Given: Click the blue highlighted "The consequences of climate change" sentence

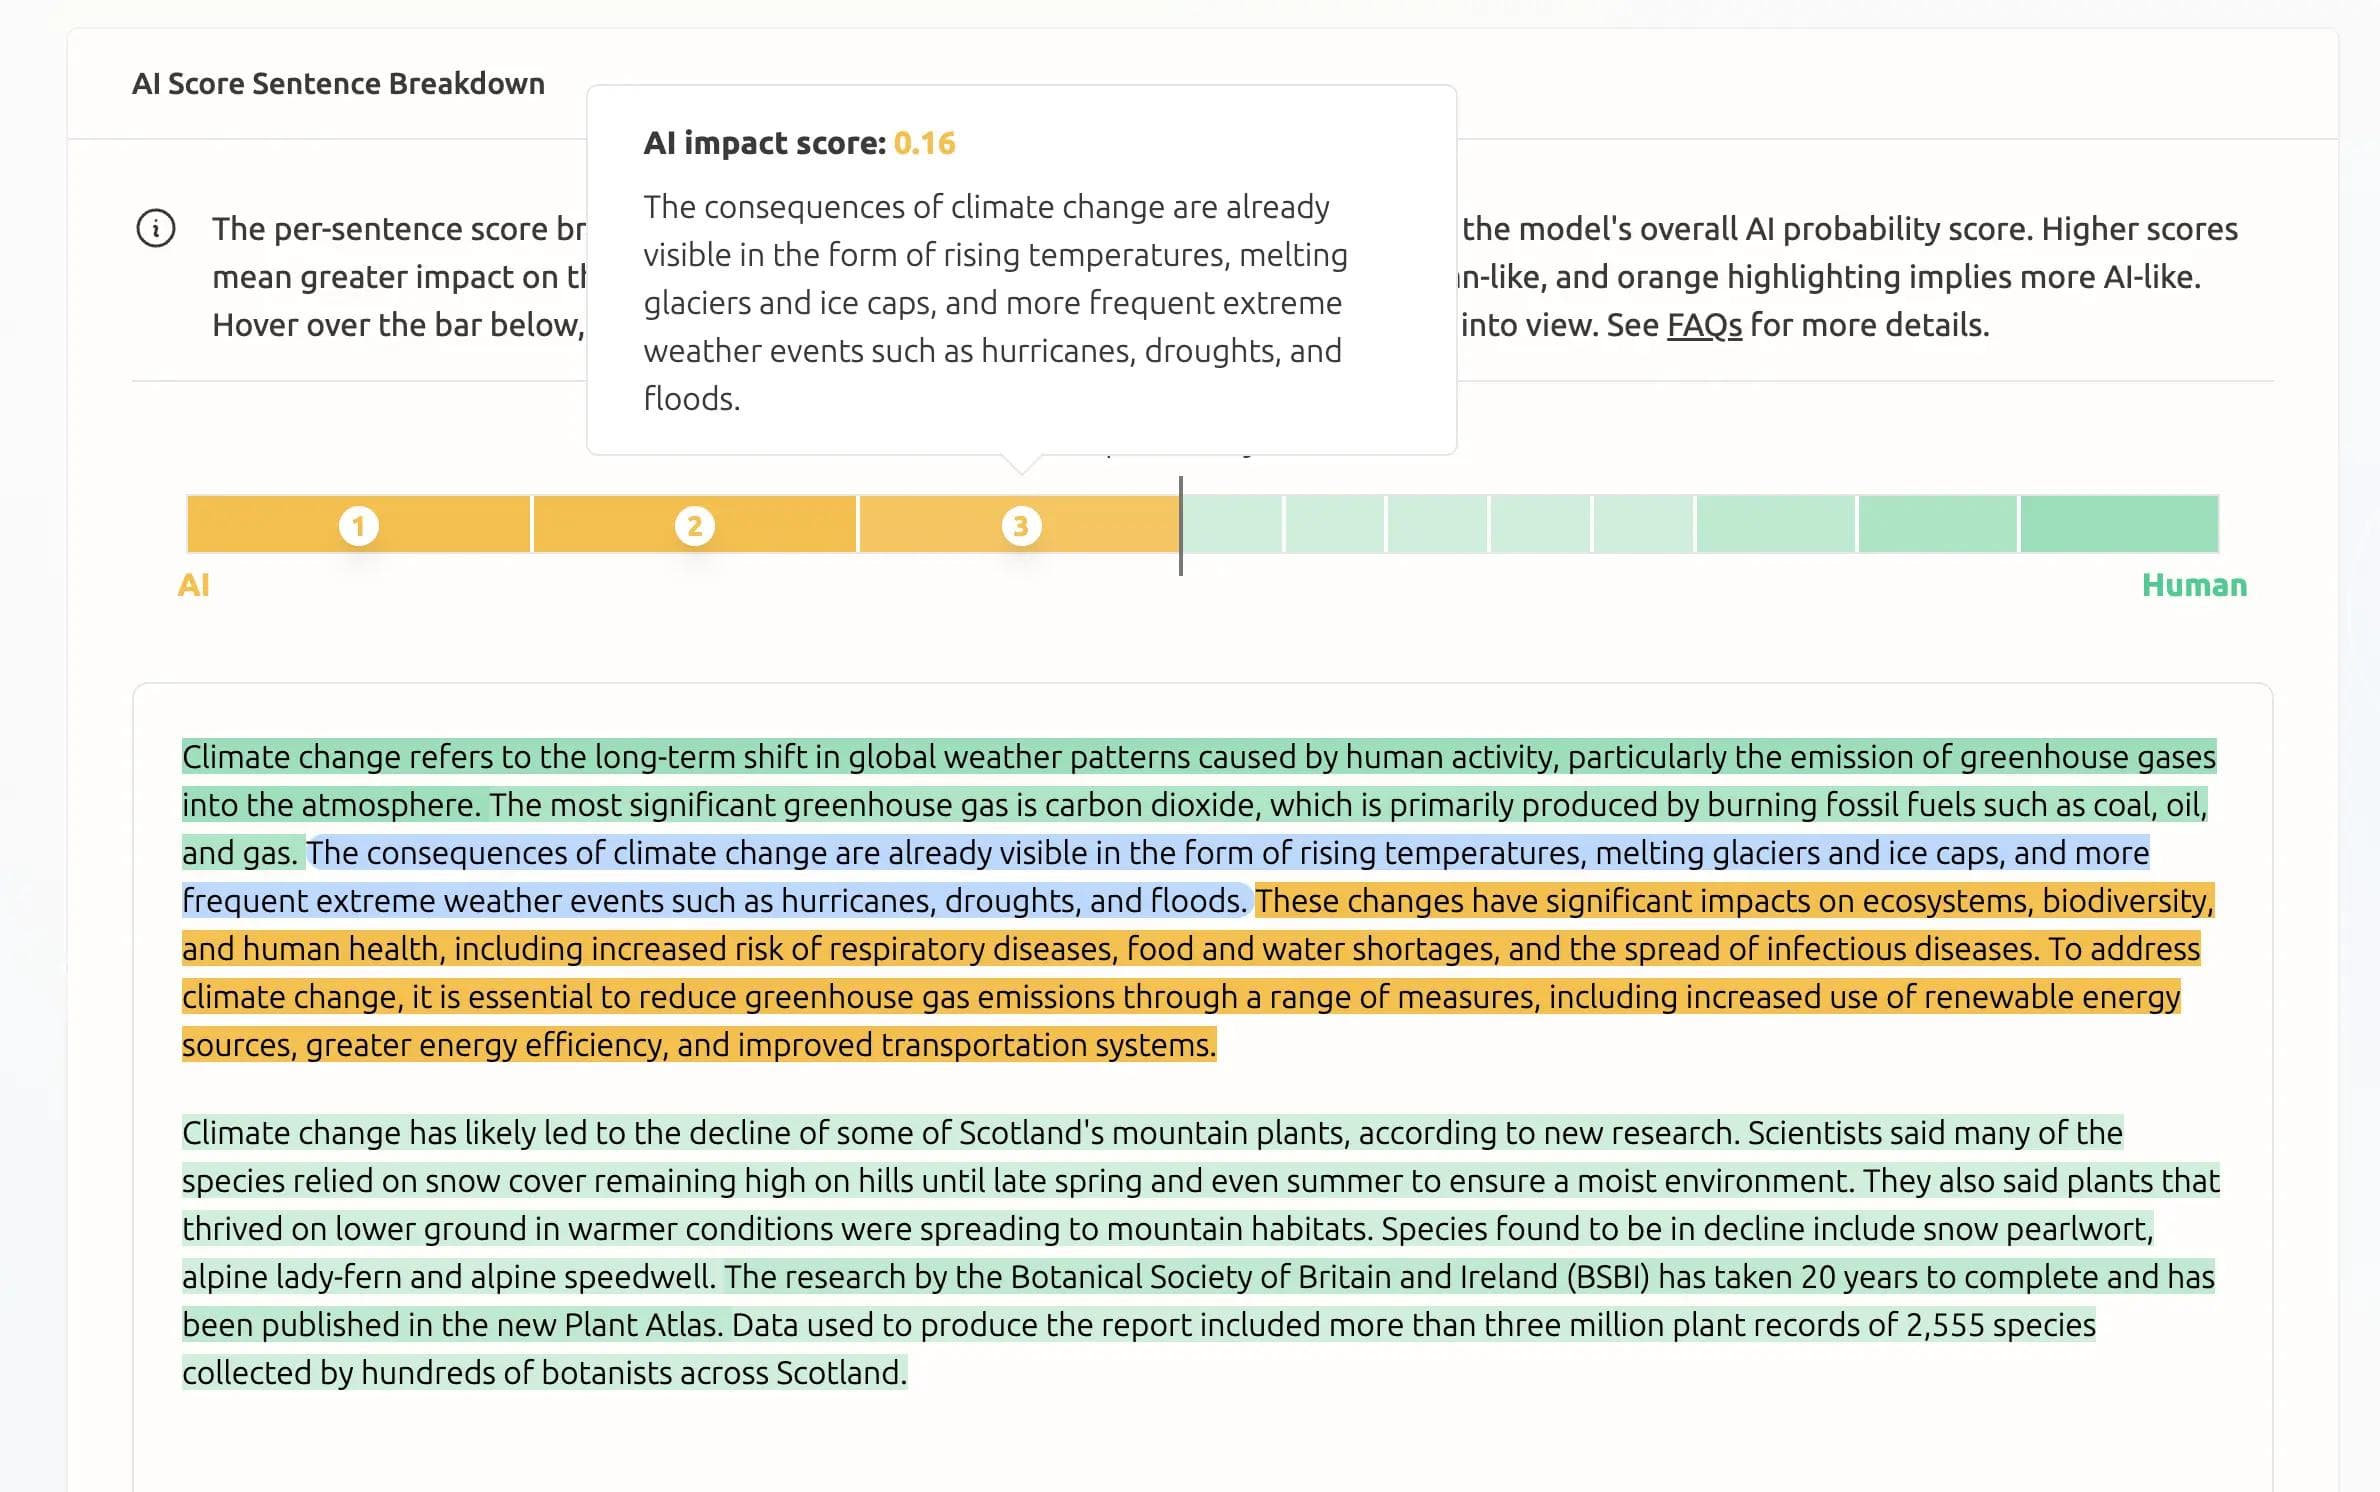Looking at the screenshot, I should (x=1200, y=853).
